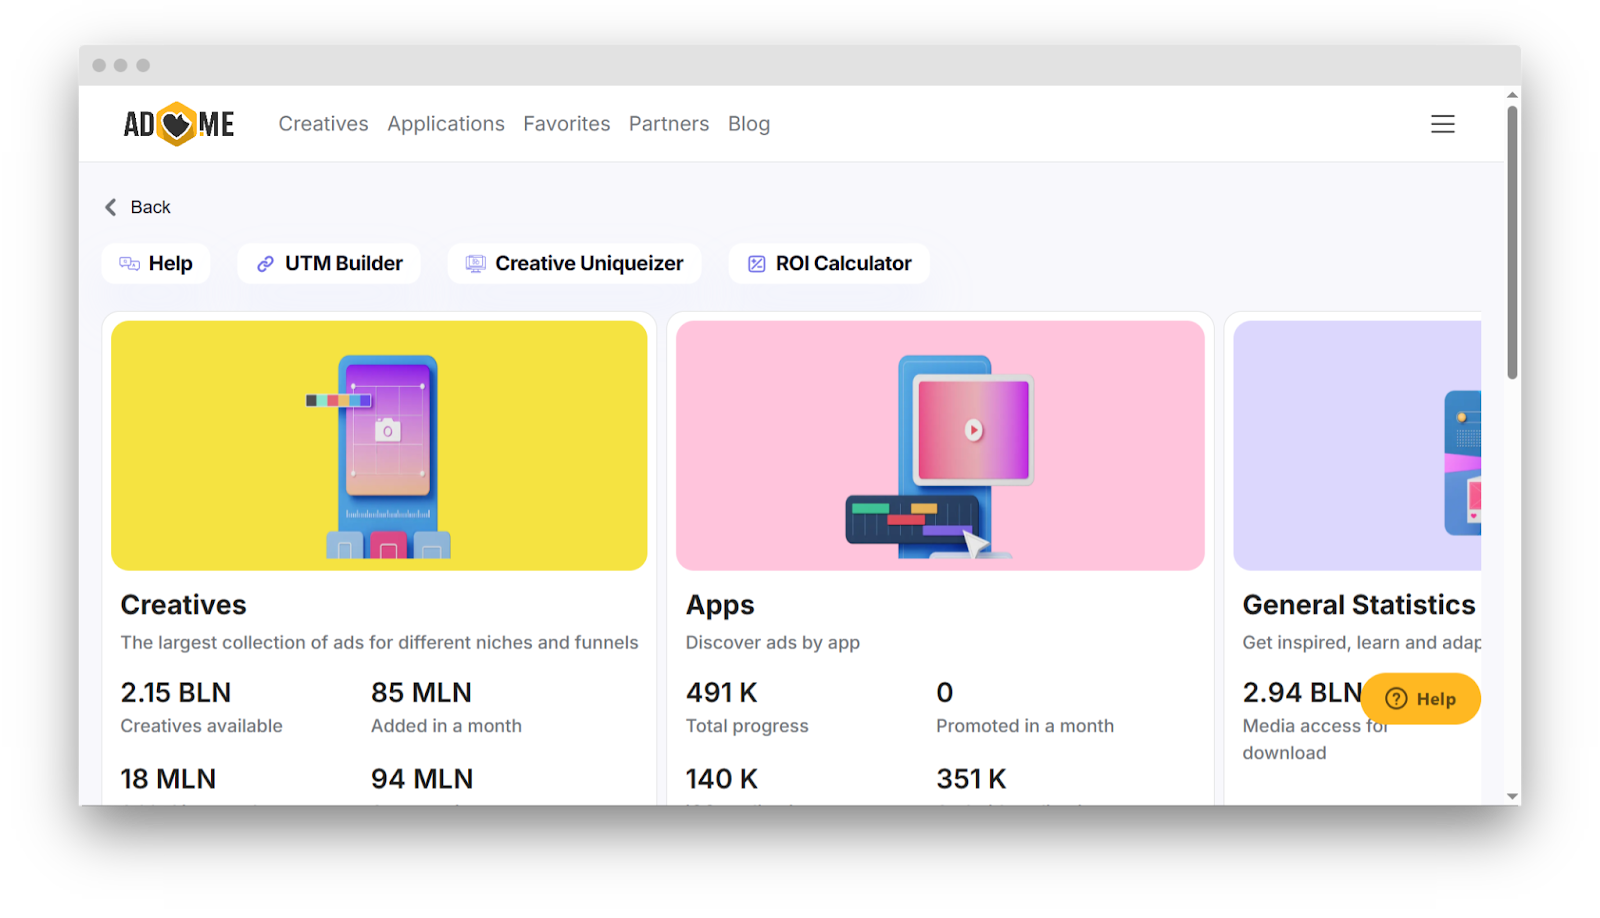
Task: Click the monitor icon on Creative Uniqueizer
Action: [474, 263]
